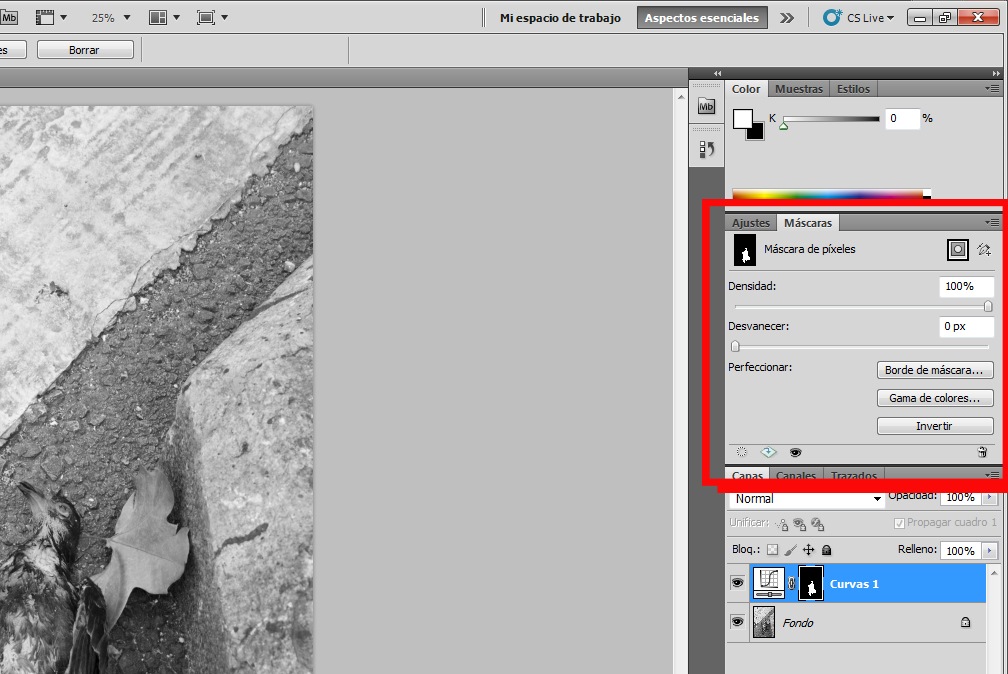The height and width of the screenshot is (674, 1008).
Task: Select the Aspectos esenciales workspace
Action: tap(701, 18)
